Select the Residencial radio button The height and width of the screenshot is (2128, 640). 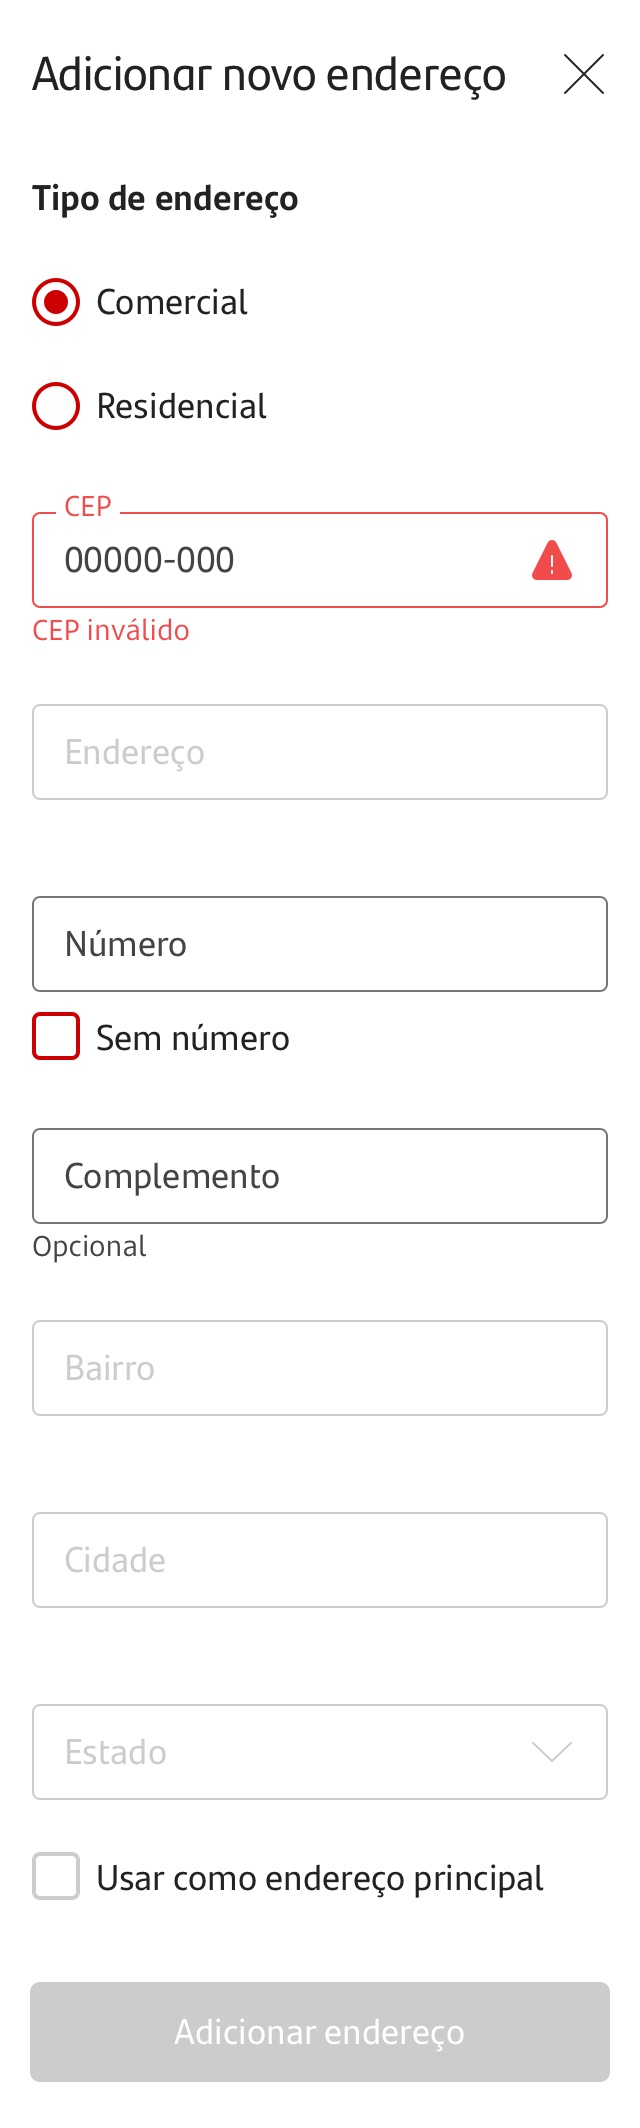pyautogui.click(x=56, y=406)
